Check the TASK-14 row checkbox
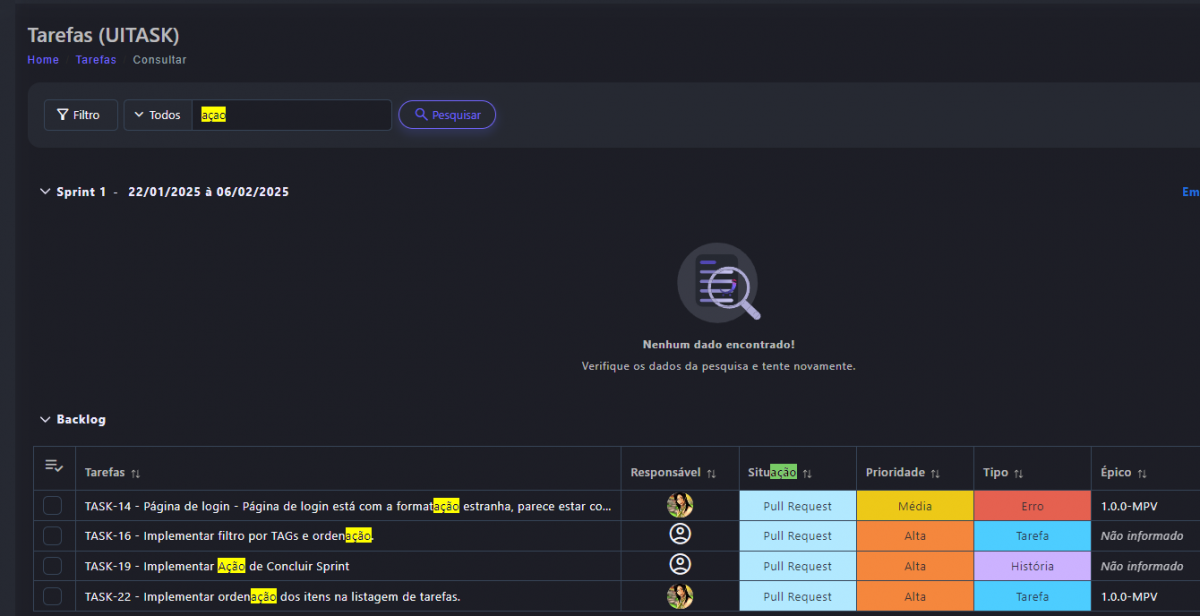This screenshot has height=616, width=1200. coord(53,507)
